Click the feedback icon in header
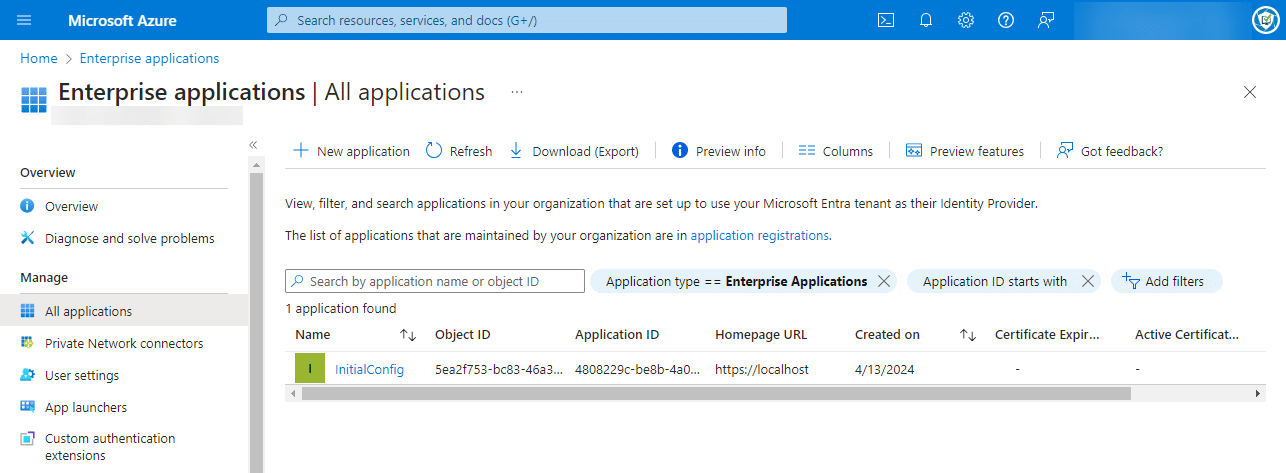This screenshot has height=473, width=1286. [x=1046, y=20]
